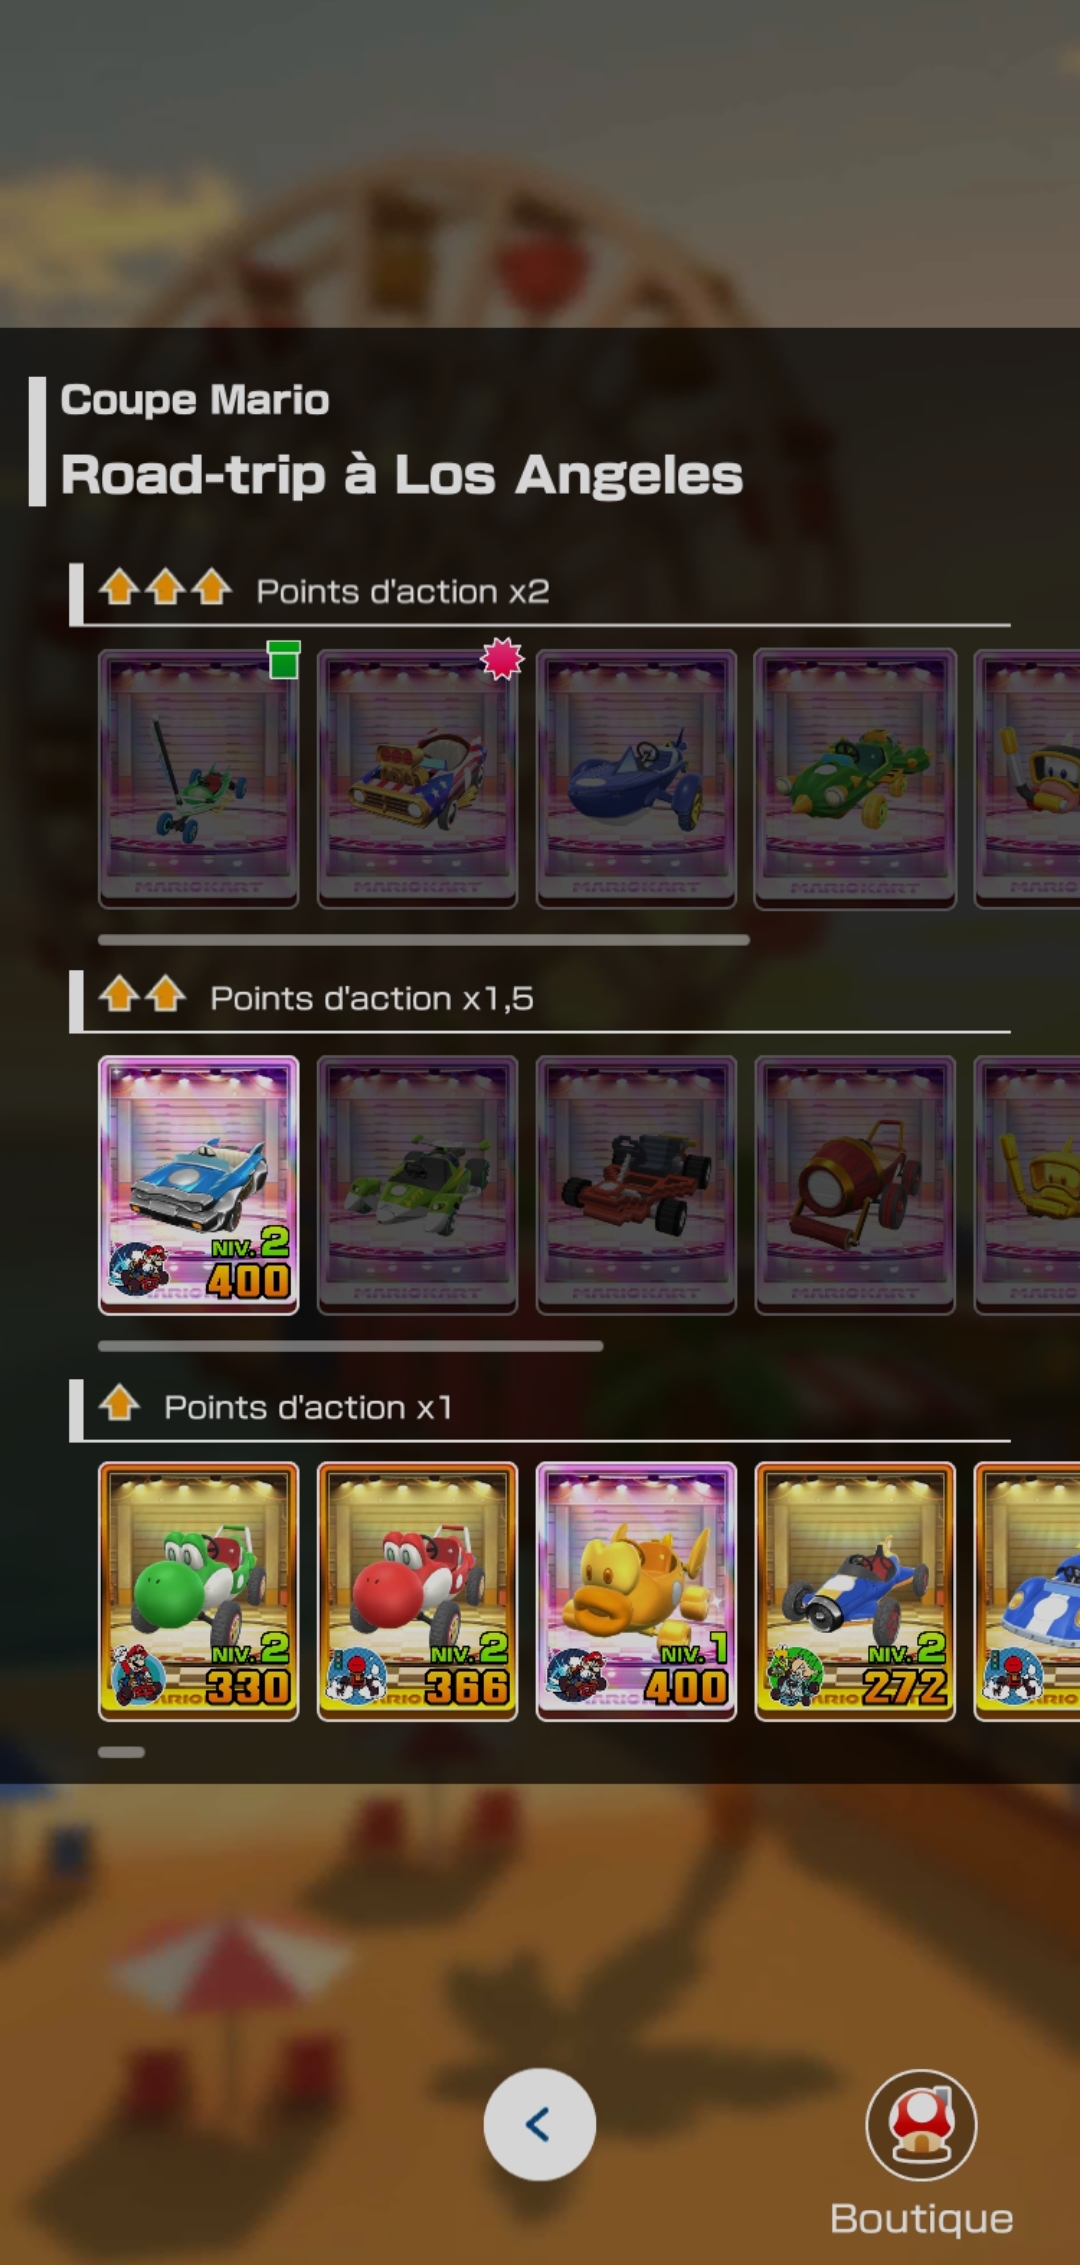The width and height of the screenshot is (1080, 2265).
Task: Tap the locked star-spangled hot rod kart
Action: pos(417,779)
